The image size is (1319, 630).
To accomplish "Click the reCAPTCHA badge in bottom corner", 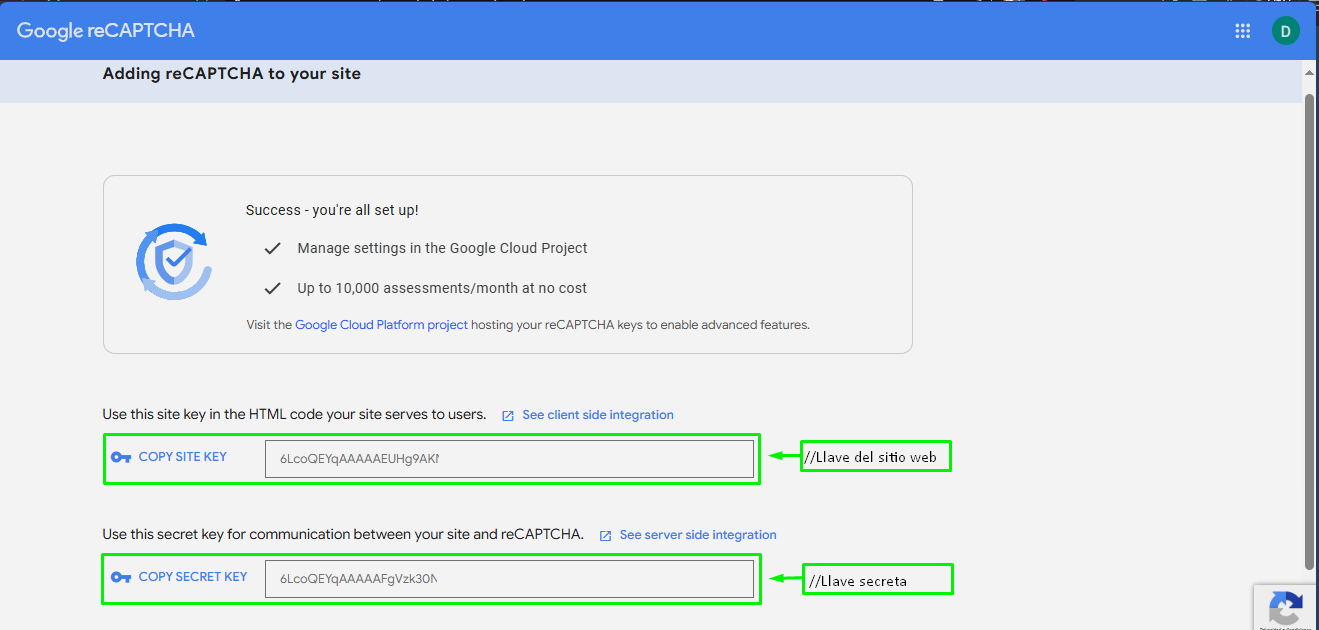I will 1286,608.
